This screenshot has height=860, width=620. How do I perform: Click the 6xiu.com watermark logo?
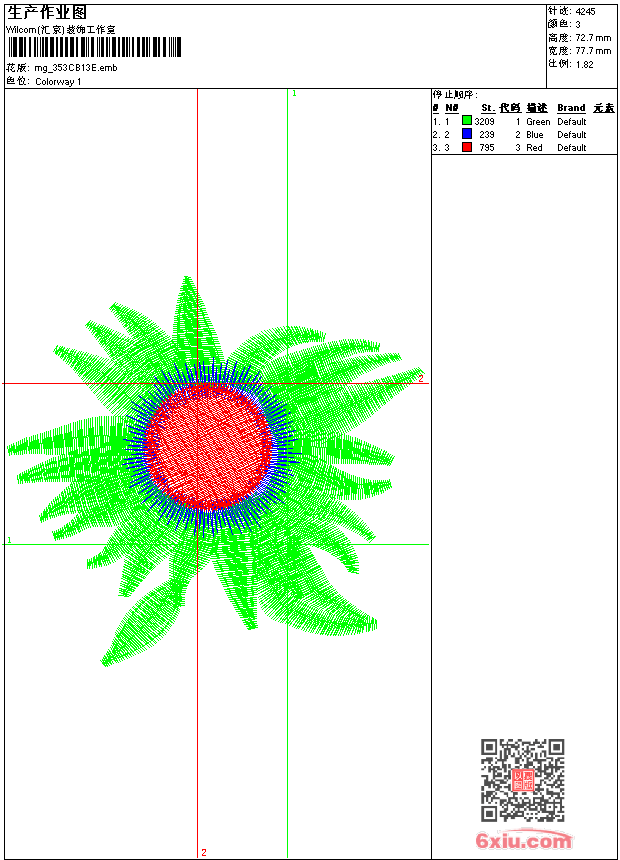click(x=524, y=841)
